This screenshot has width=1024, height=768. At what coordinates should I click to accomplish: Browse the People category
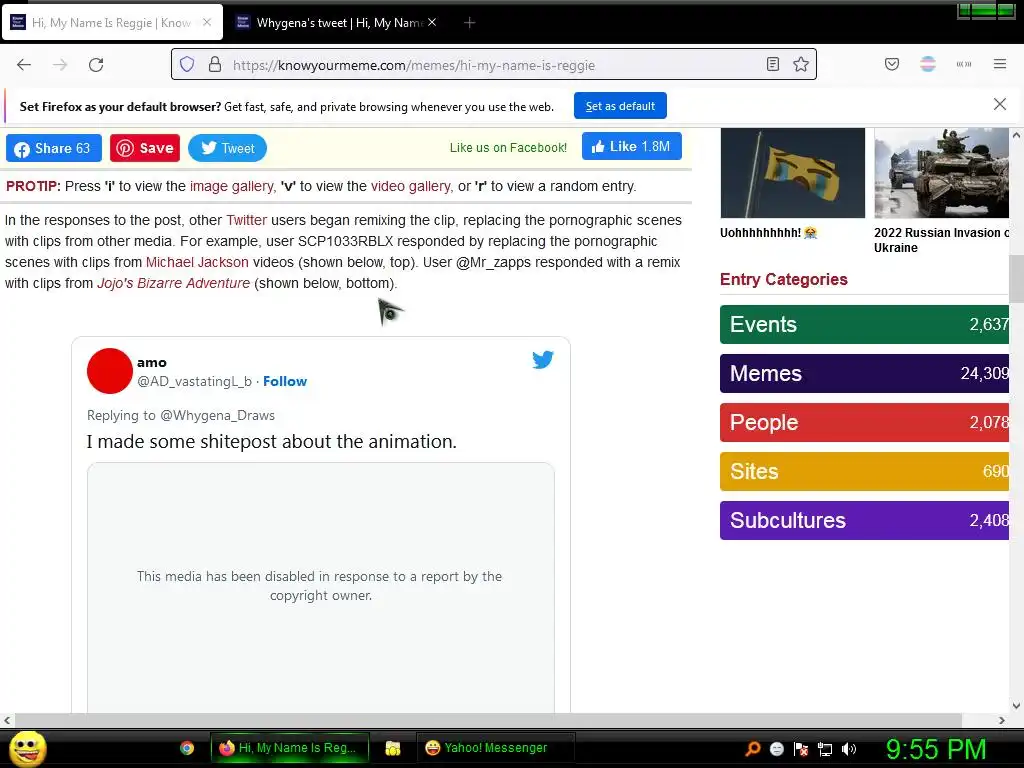tap(864, 423)
